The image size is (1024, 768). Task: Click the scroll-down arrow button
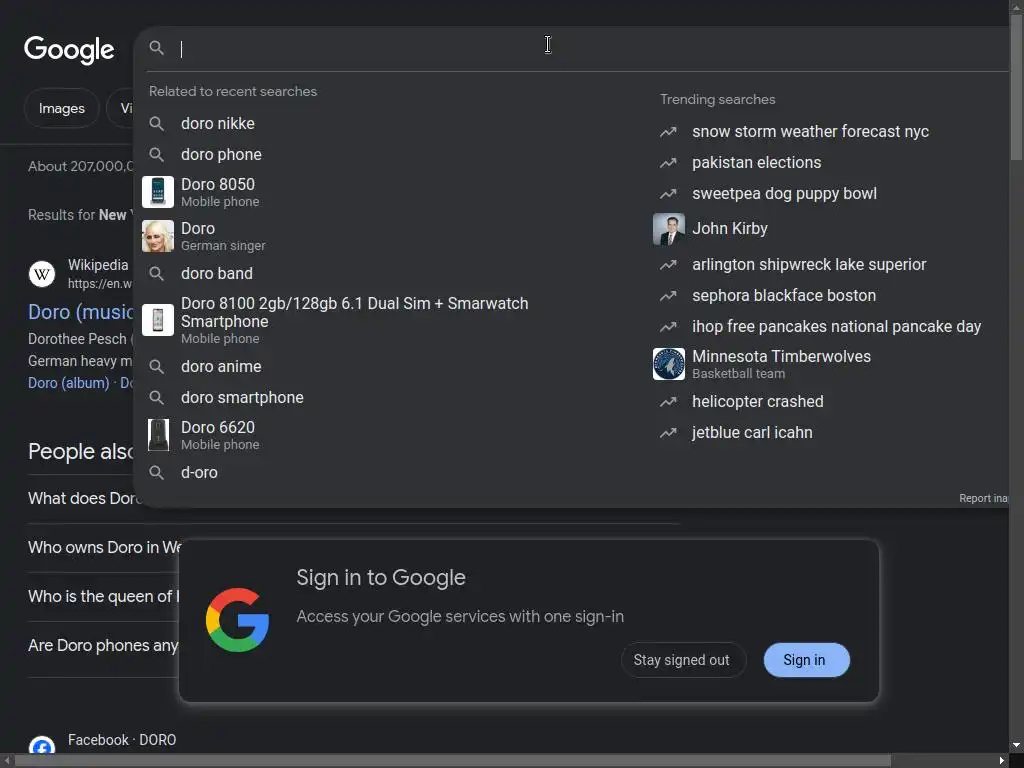1016,745
